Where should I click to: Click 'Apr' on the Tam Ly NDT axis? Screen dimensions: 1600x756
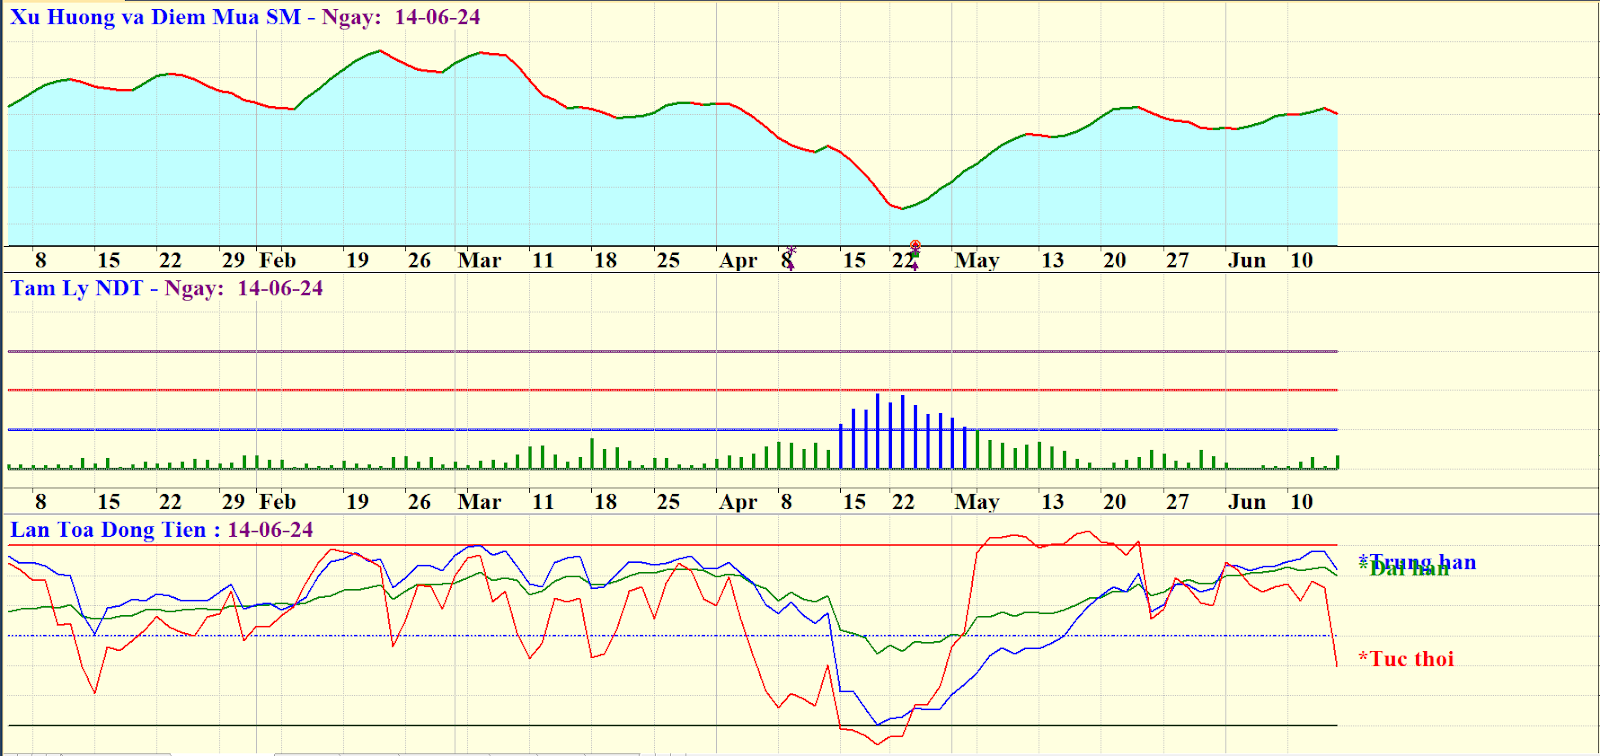point(739,502)
